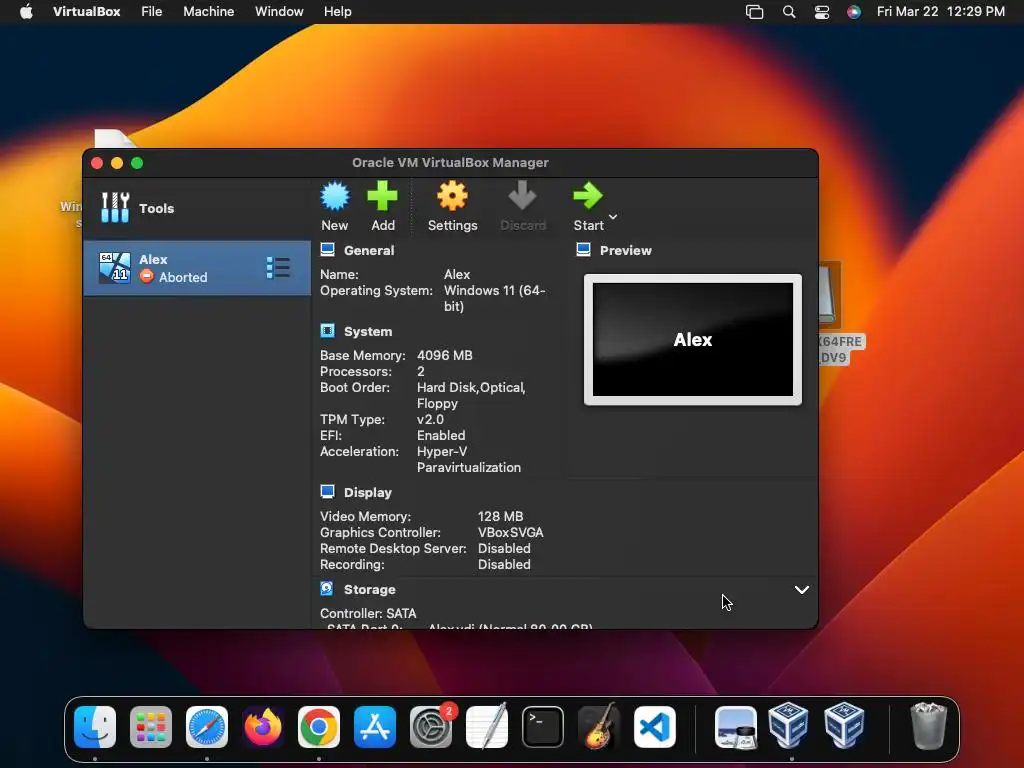This screenshot has height=768, width=1024.
Task: Open Finder from the Dock
Action: point(95,726)
